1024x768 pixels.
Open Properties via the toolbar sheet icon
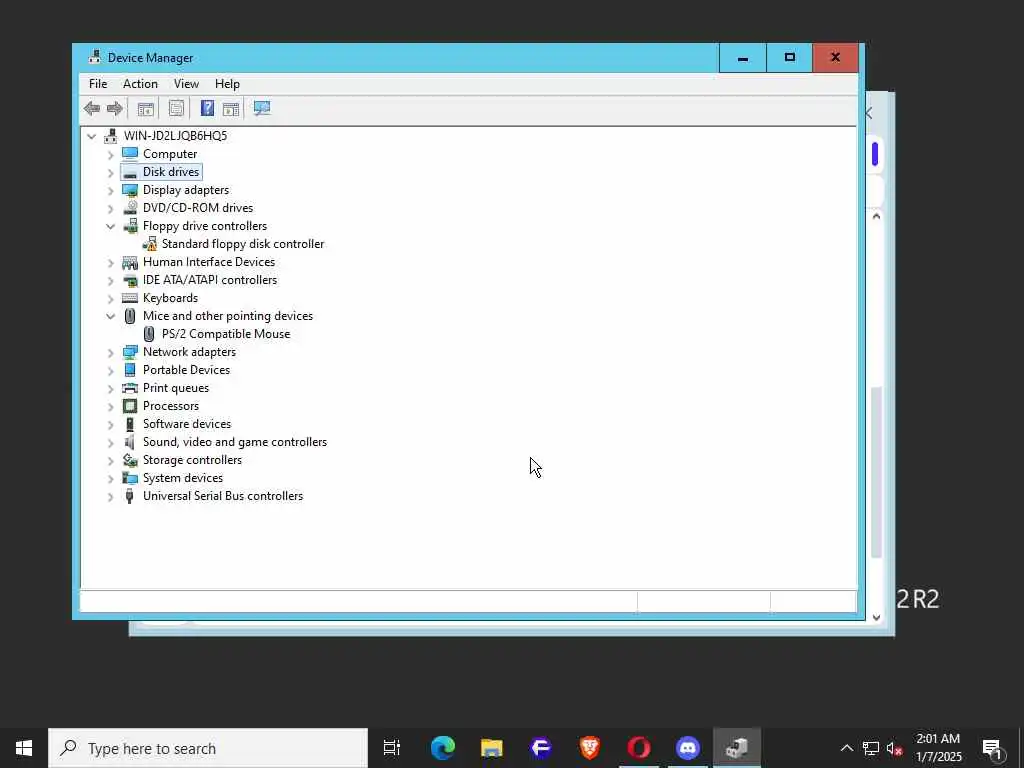click(x=176, y=108)
